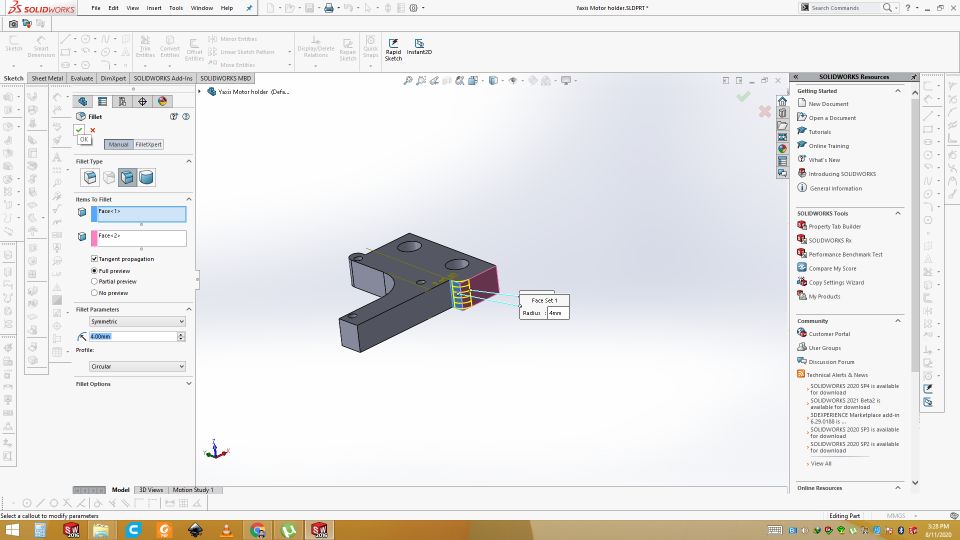This screenshot has height=540, width=960.
Task: Open Symmetric fillet method dropdown
Action: (137, 321)
